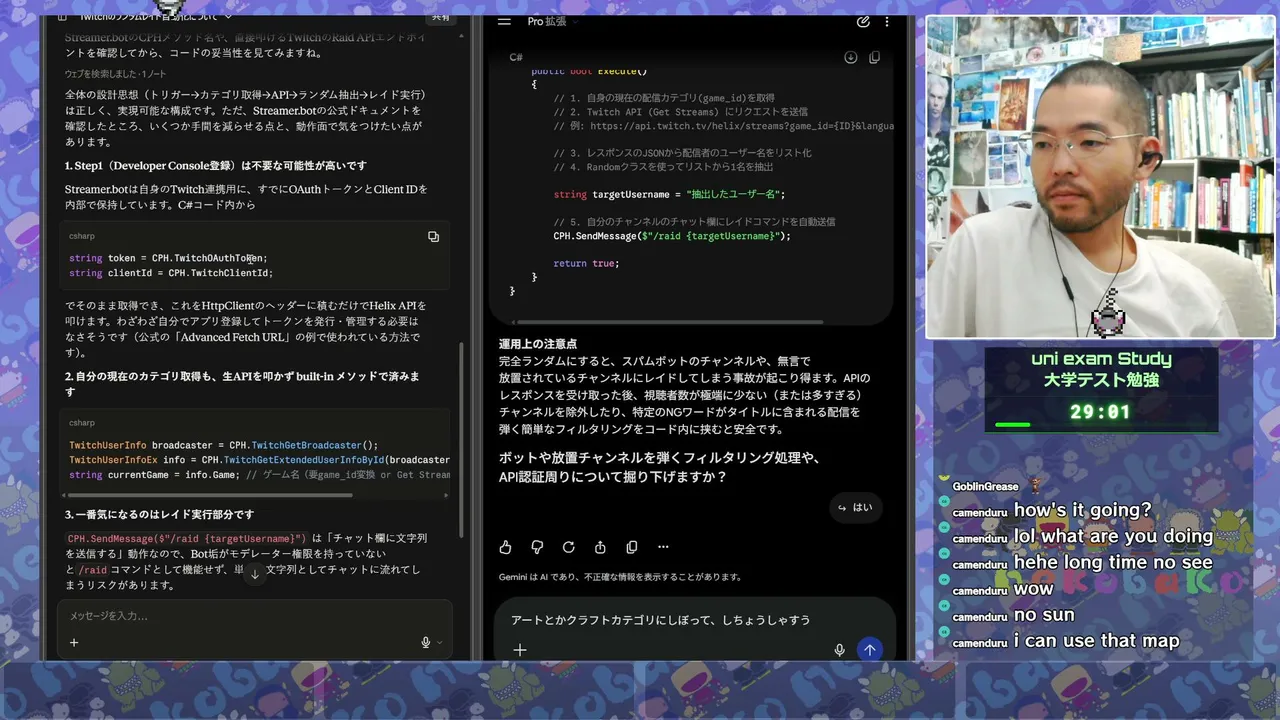The width and height of the screenshot is (1280, 720).
Task: Copy the C# code block in Gemini
Action: (874, 57)
